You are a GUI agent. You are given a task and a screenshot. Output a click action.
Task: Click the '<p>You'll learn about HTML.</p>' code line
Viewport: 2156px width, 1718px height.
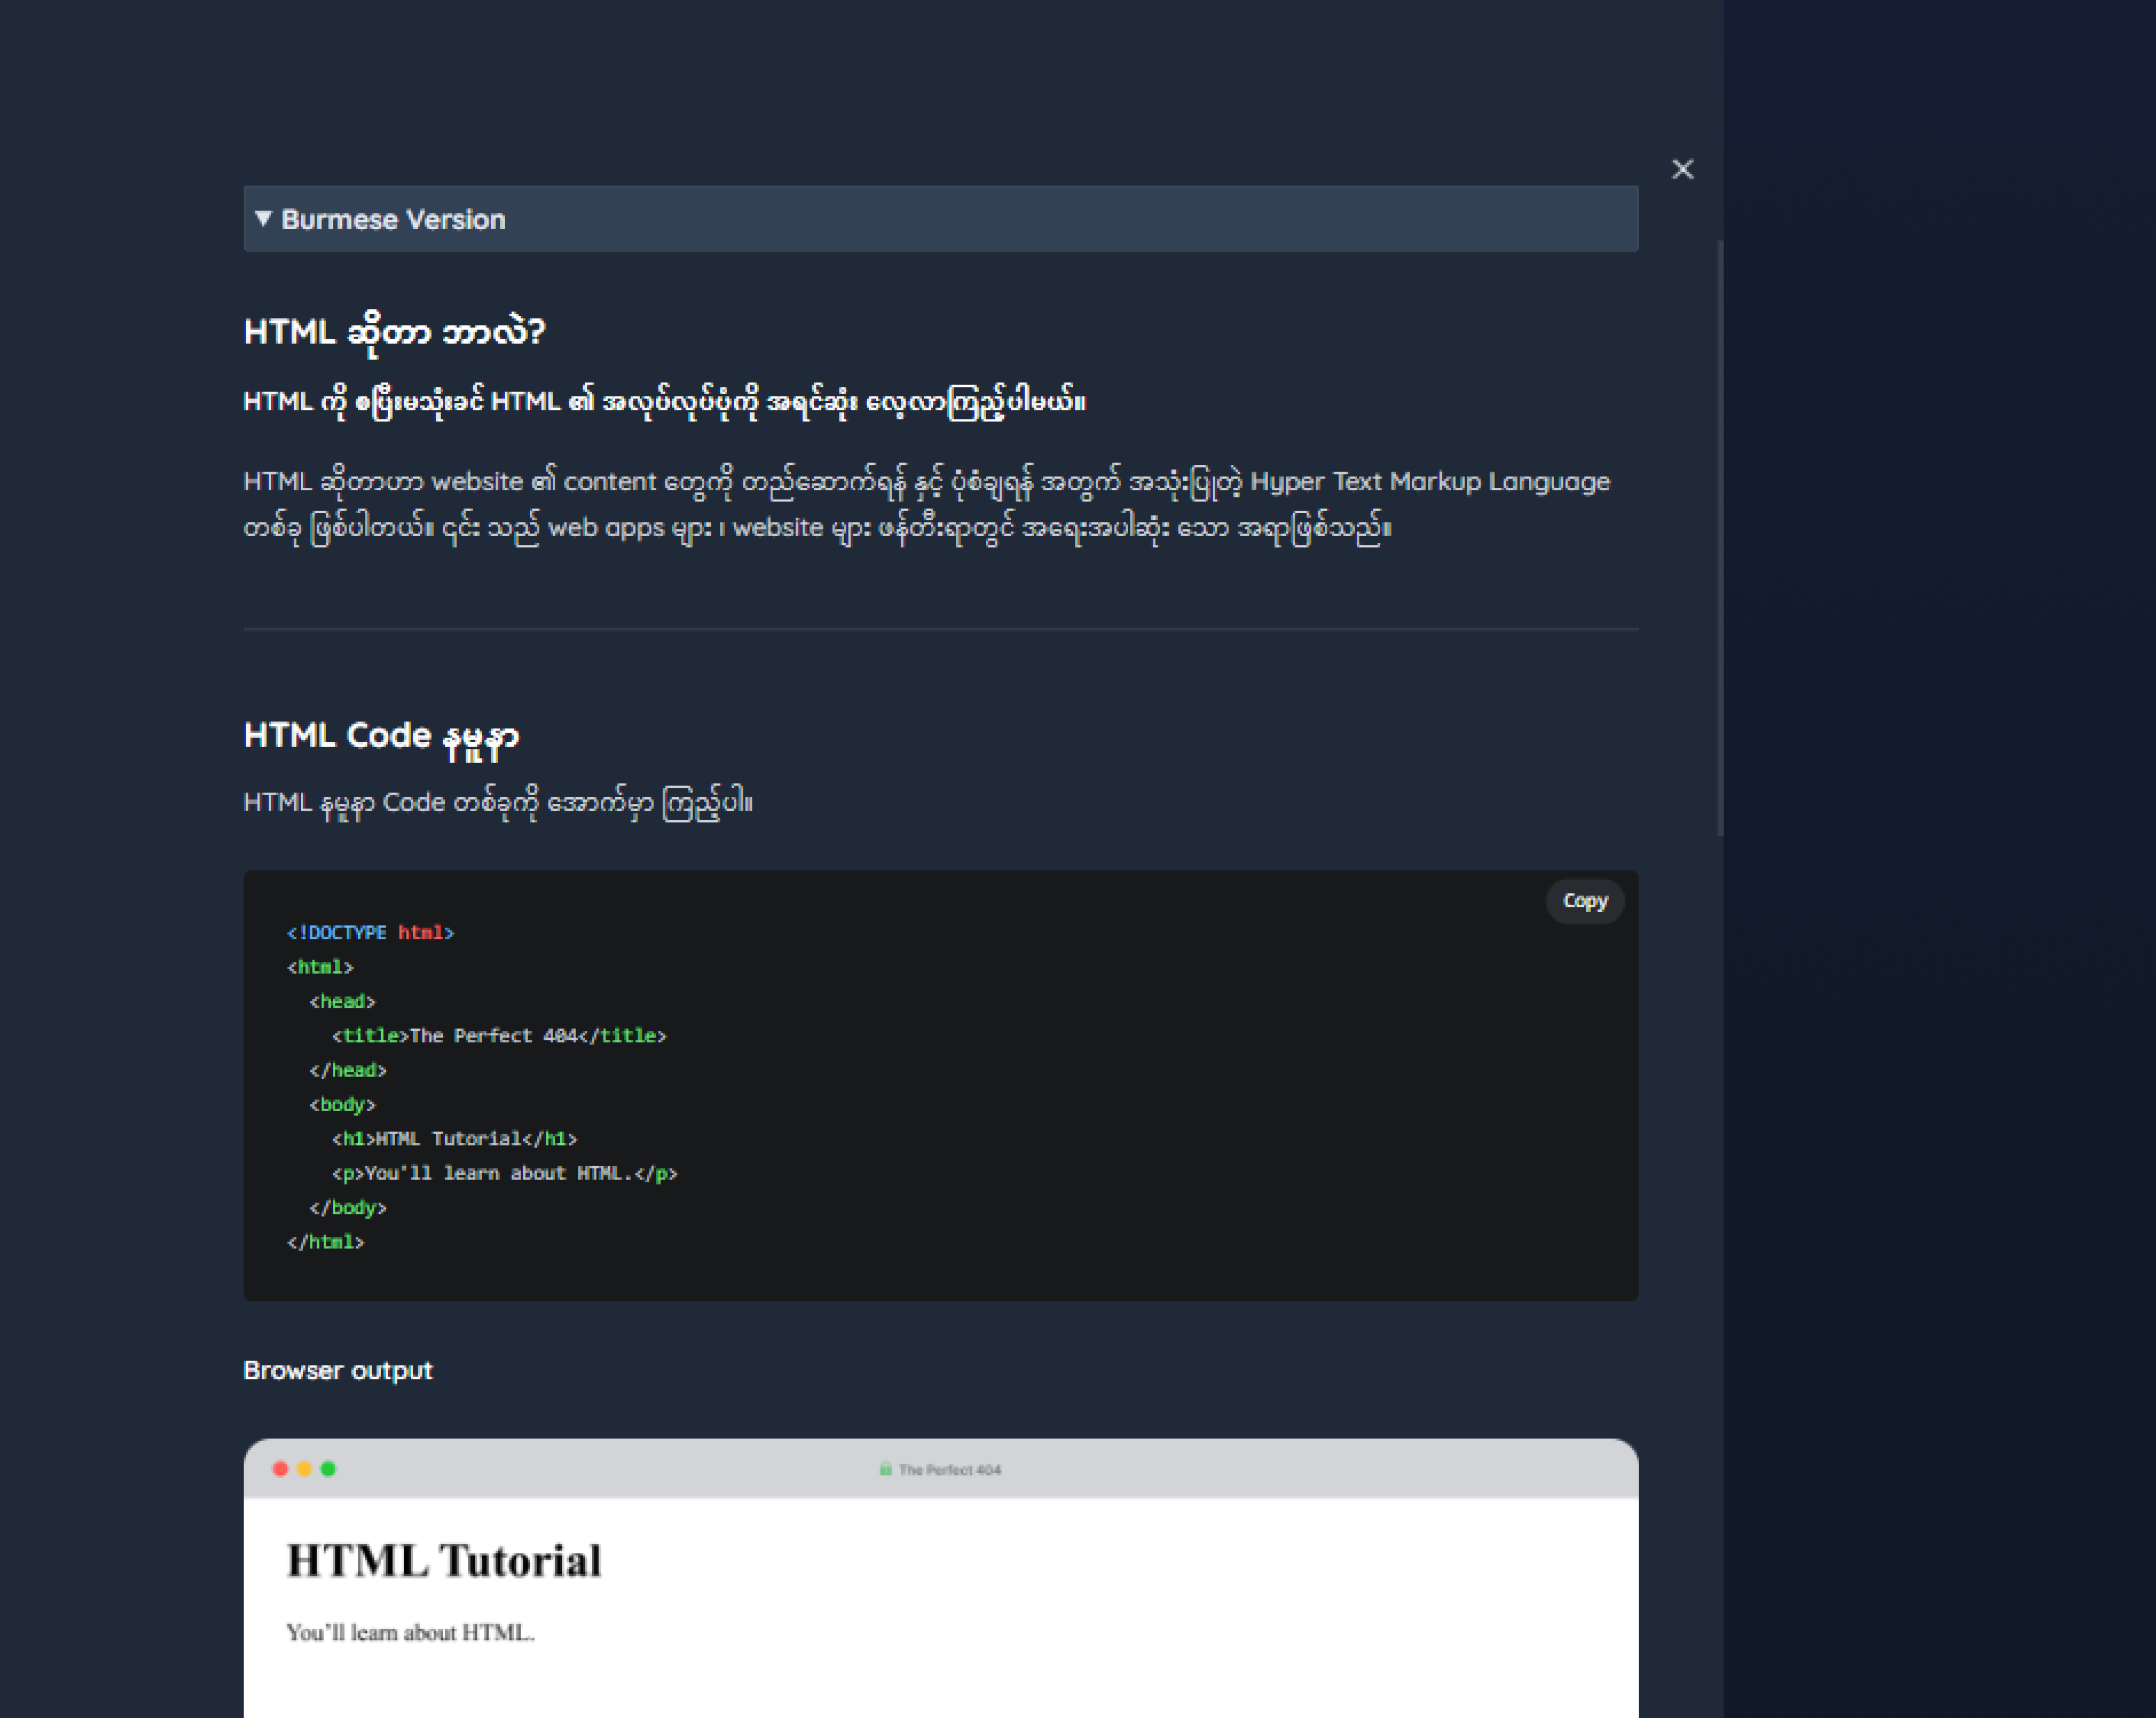tap(504, 1173)
